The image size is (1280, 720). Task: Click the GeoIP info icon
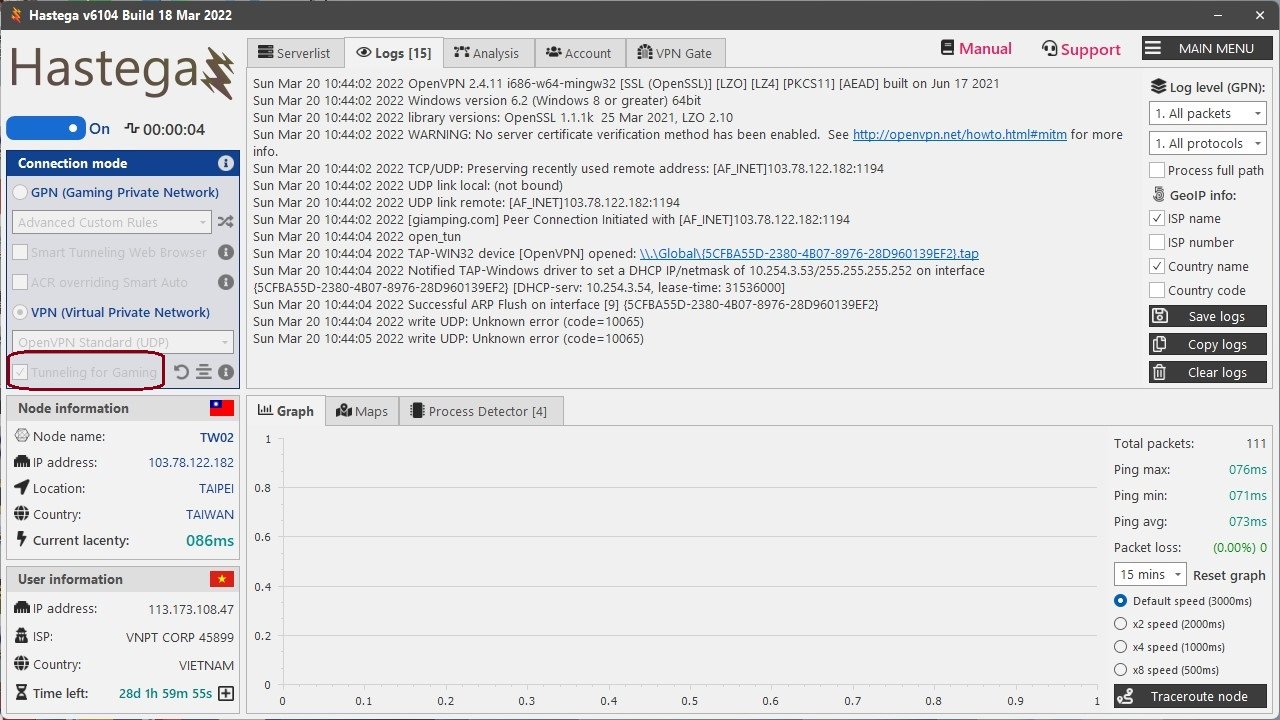1159,195
